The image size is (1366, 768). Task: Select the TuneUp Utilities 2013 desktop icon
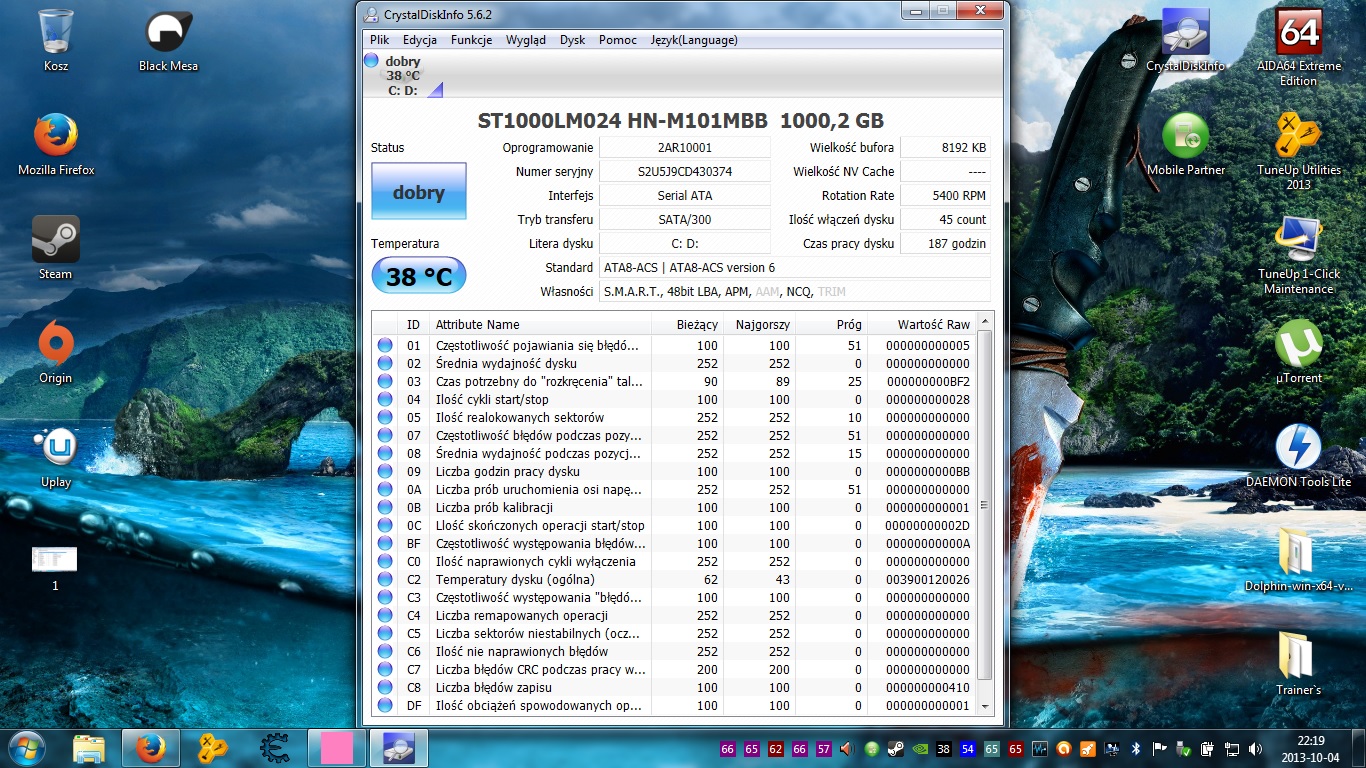point(1298,152)
